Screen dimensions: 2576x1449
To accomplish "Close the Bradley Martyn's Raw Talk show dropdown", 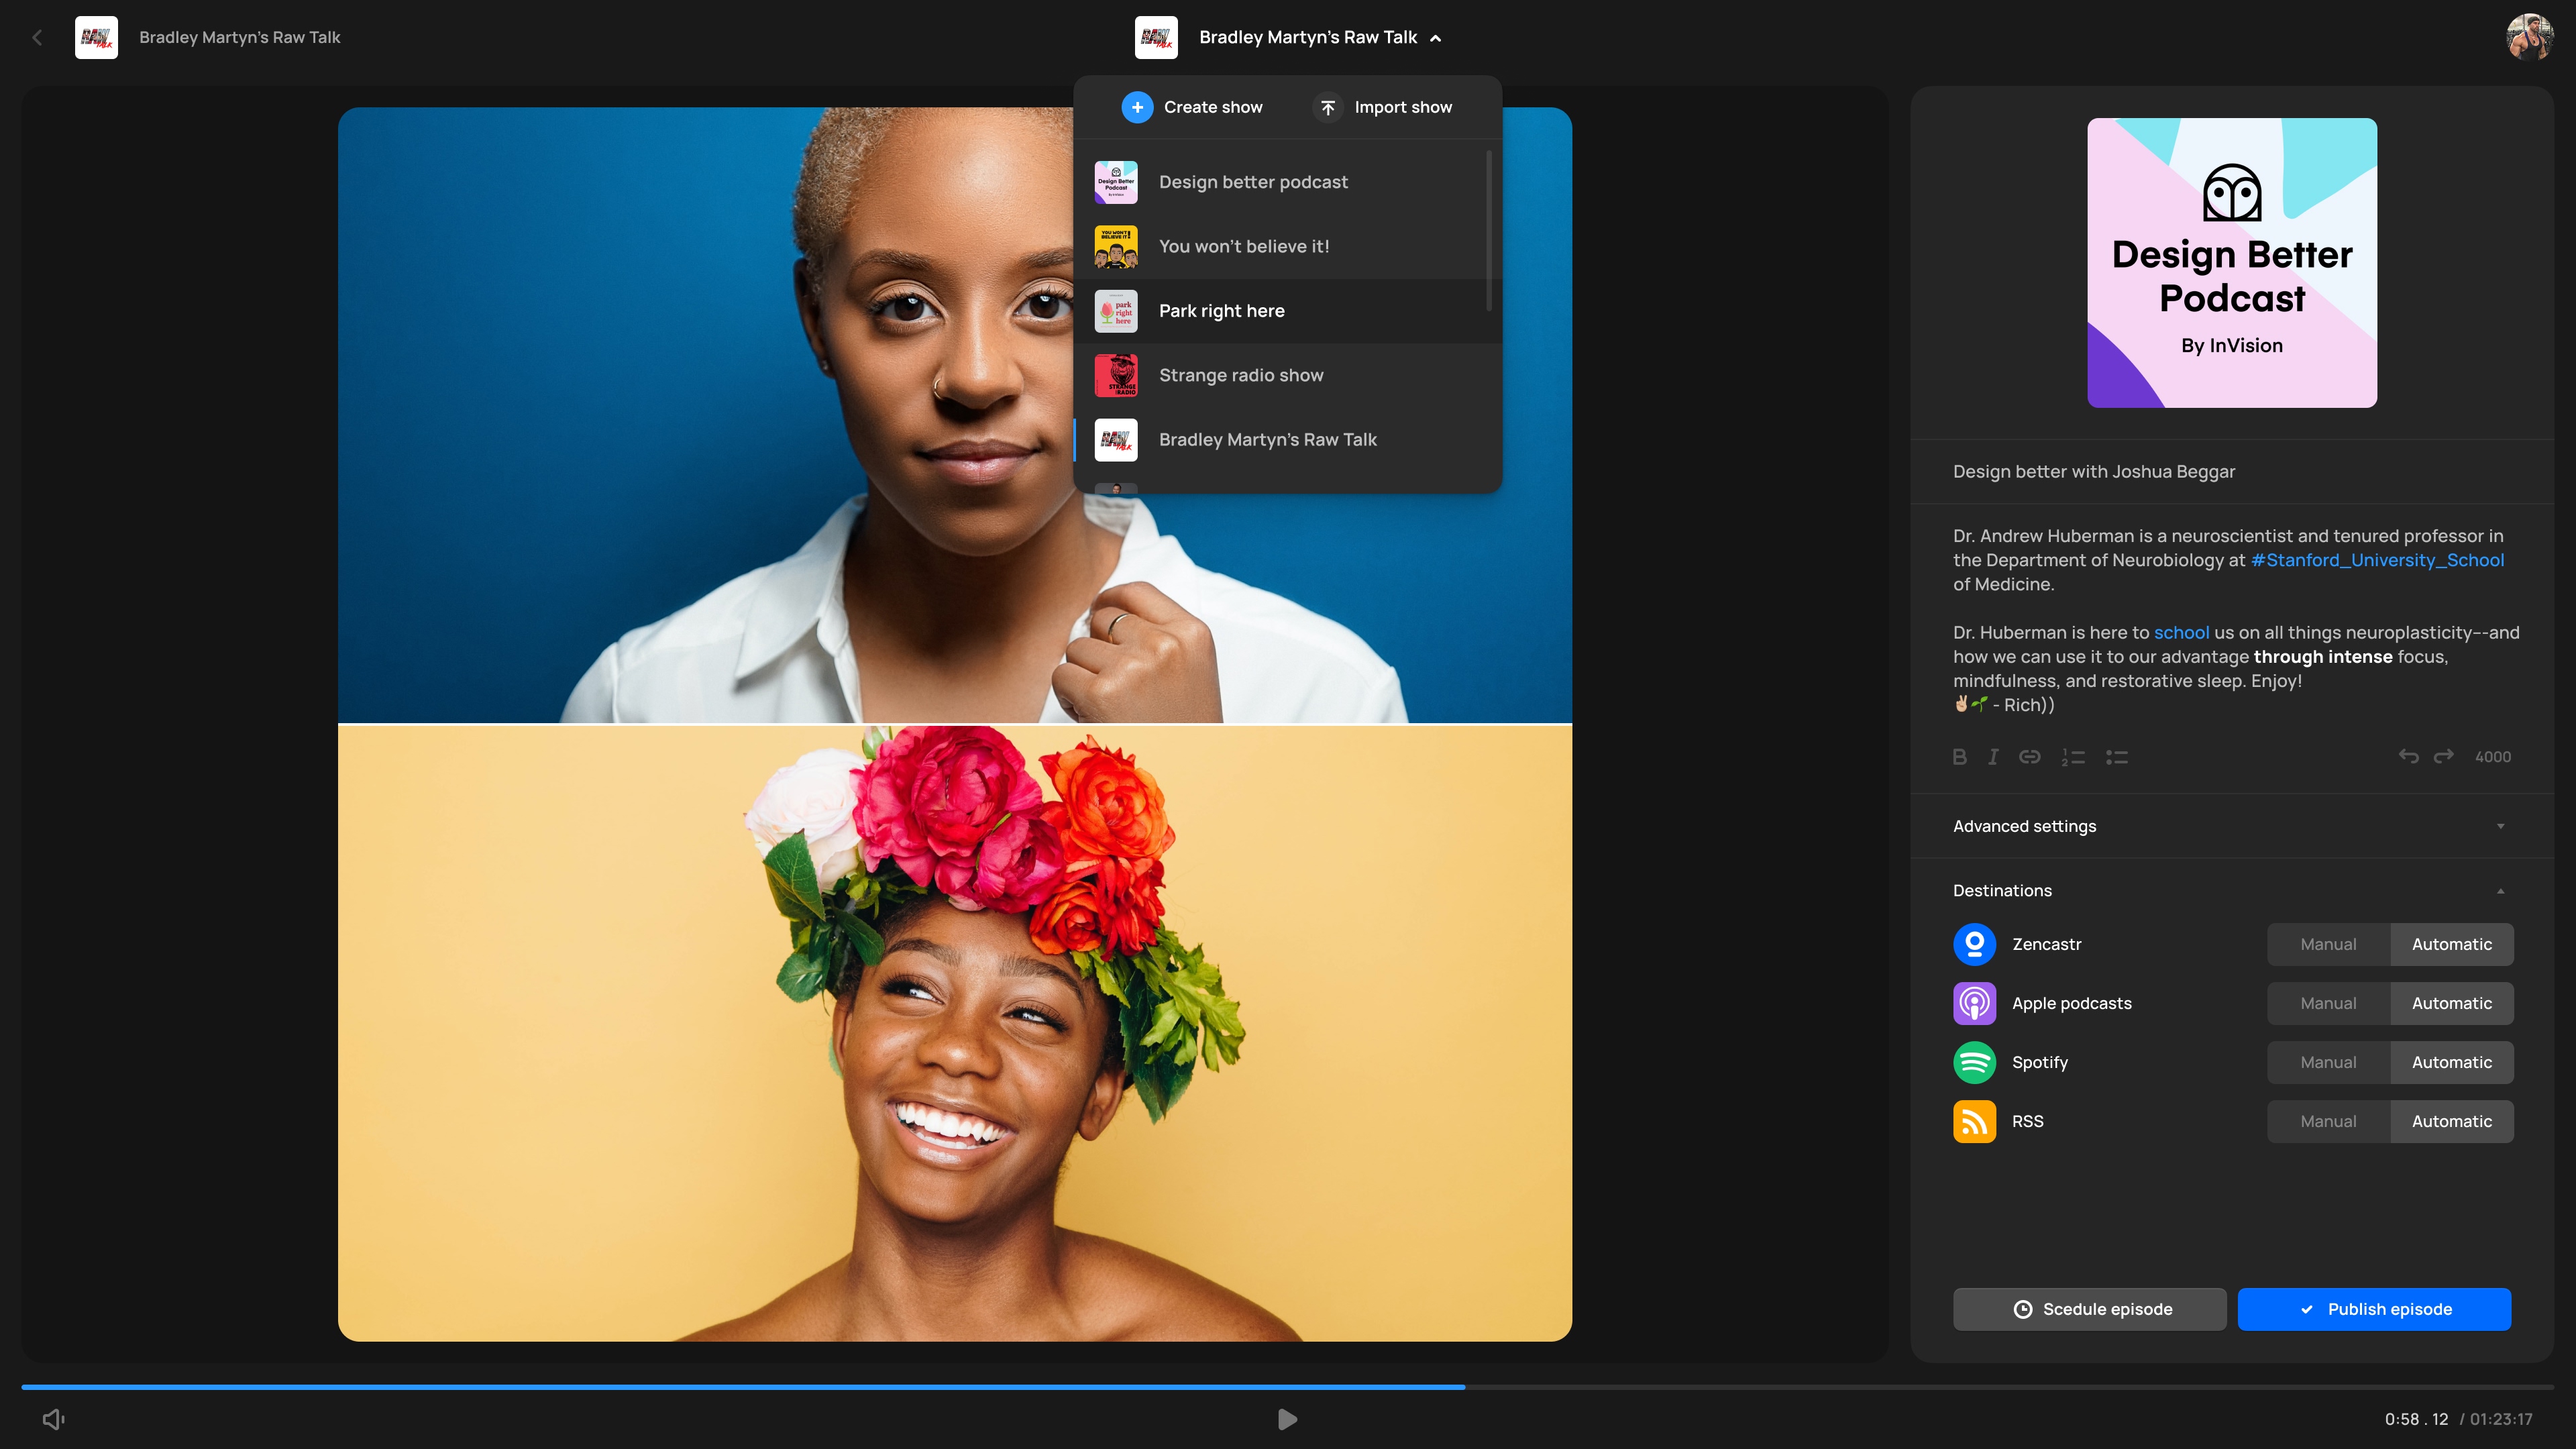I will click(x=1435, y=38).
